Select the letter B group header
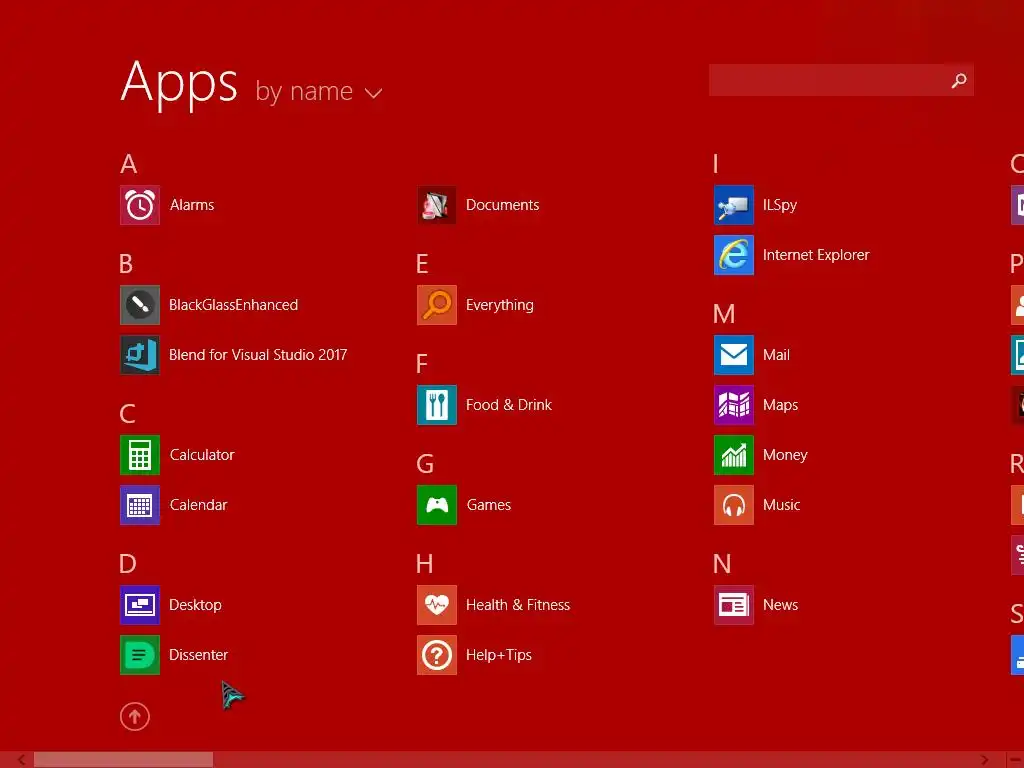The width and height of the screenshot is (1024, 768). point(126,264)
